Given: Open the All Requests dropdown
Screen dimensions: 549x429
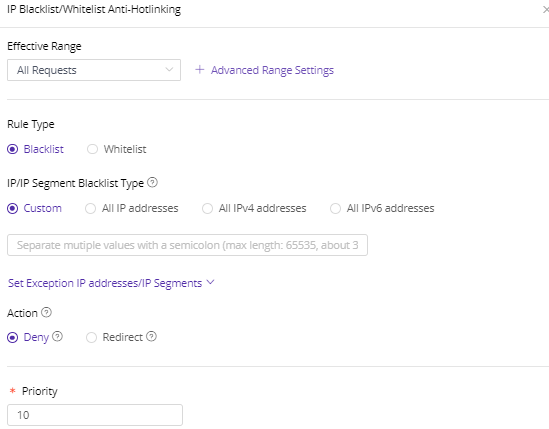Looking at the screenshot, I should click(x=94, y=70).
